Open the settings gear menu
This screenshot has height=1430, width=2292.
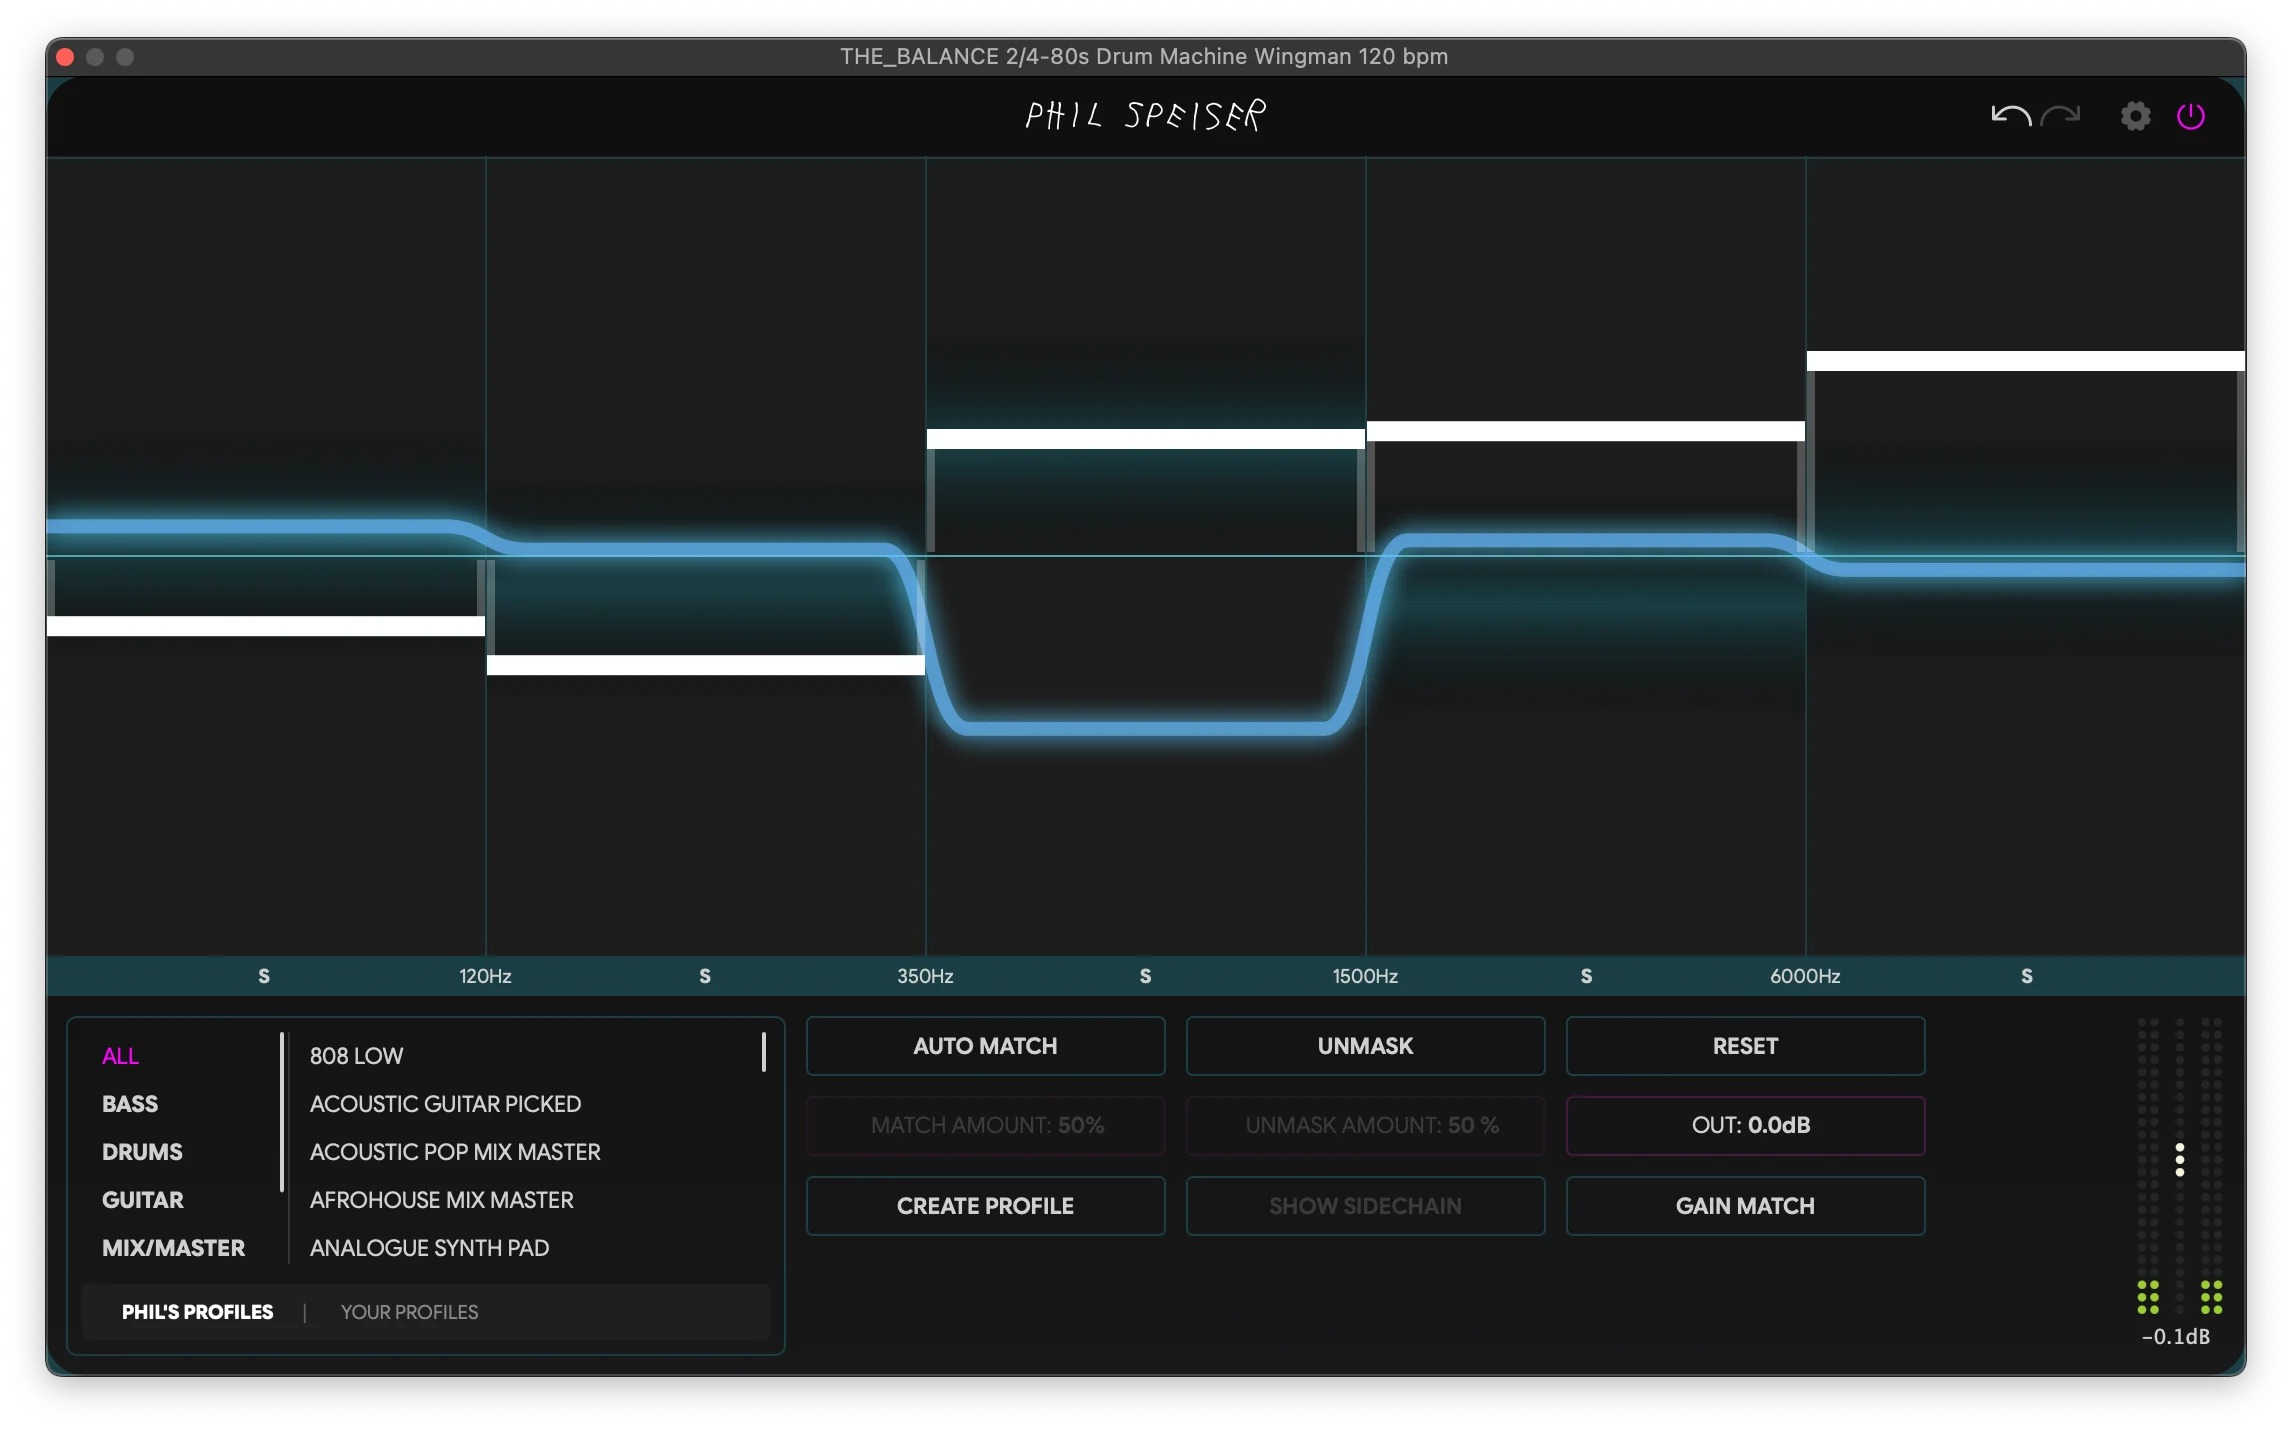[2137, 115]
